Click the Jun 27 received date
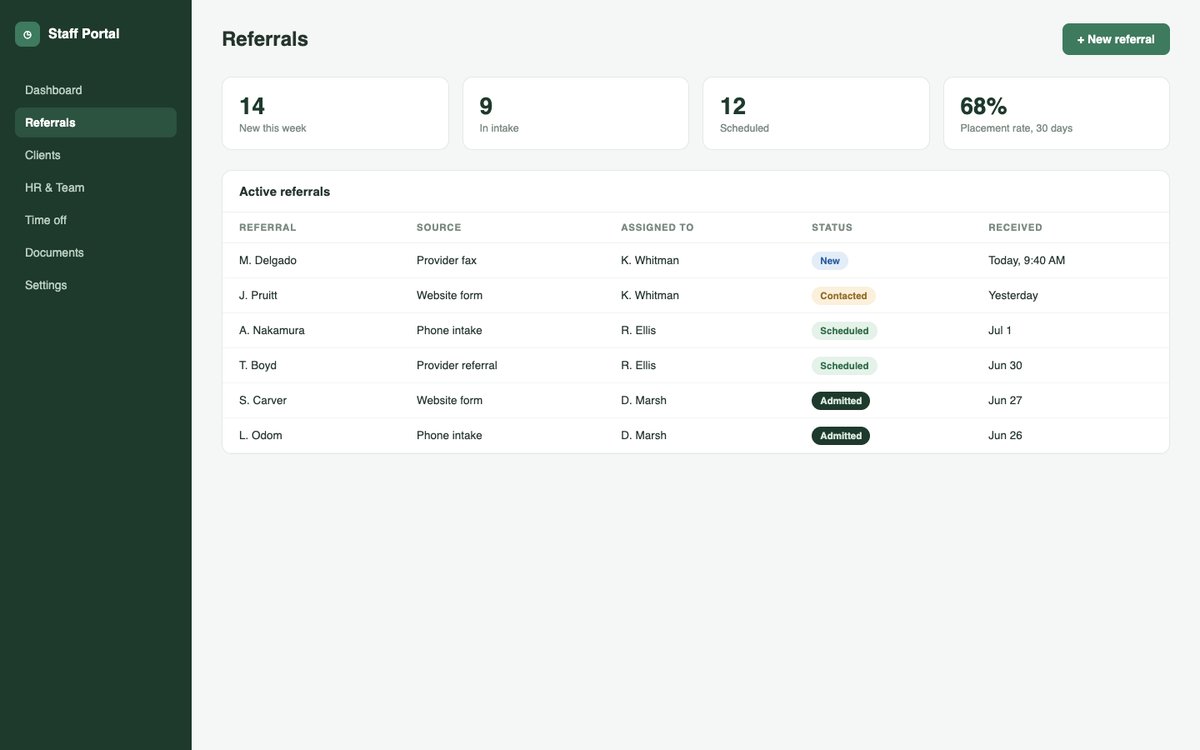Screen dimensions: 1200x750 (1006, 400)
